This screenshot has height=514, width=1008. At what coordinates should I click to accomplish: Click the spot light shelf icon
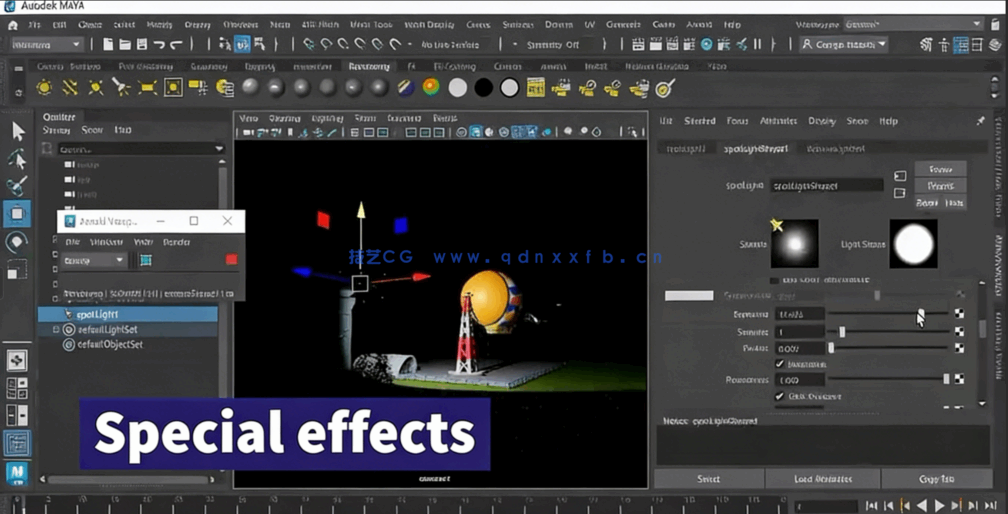tap(121, 89)
